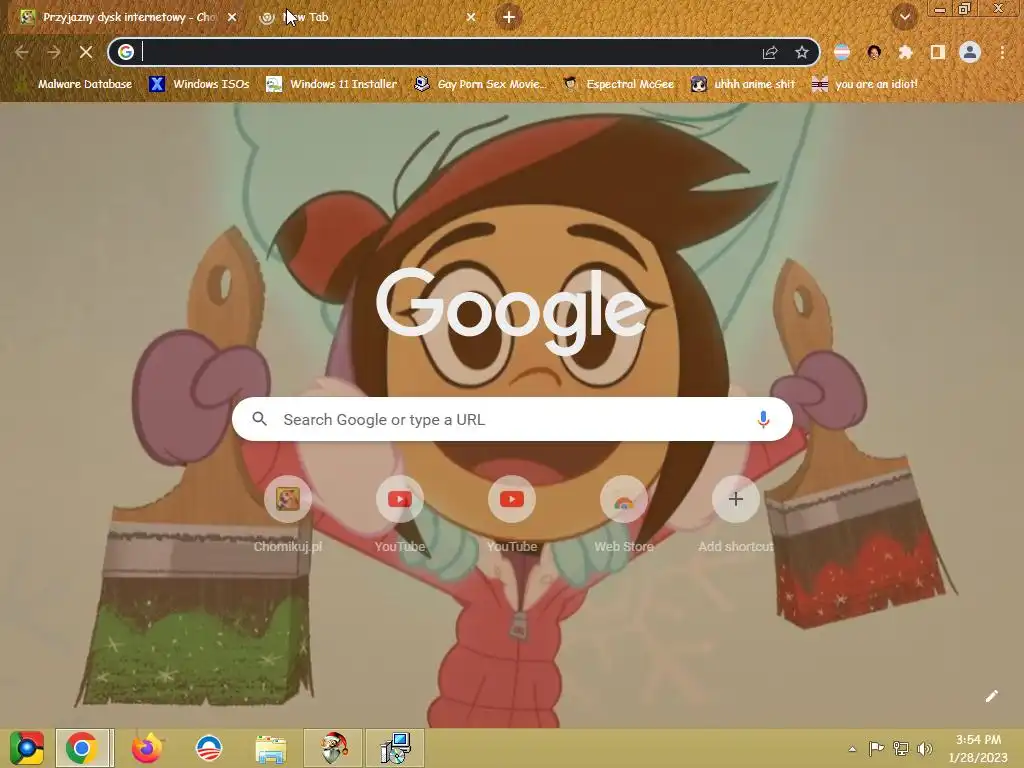Launch Firefox from the taskbar
1024x768 pixels.
[x=147, y=748]
